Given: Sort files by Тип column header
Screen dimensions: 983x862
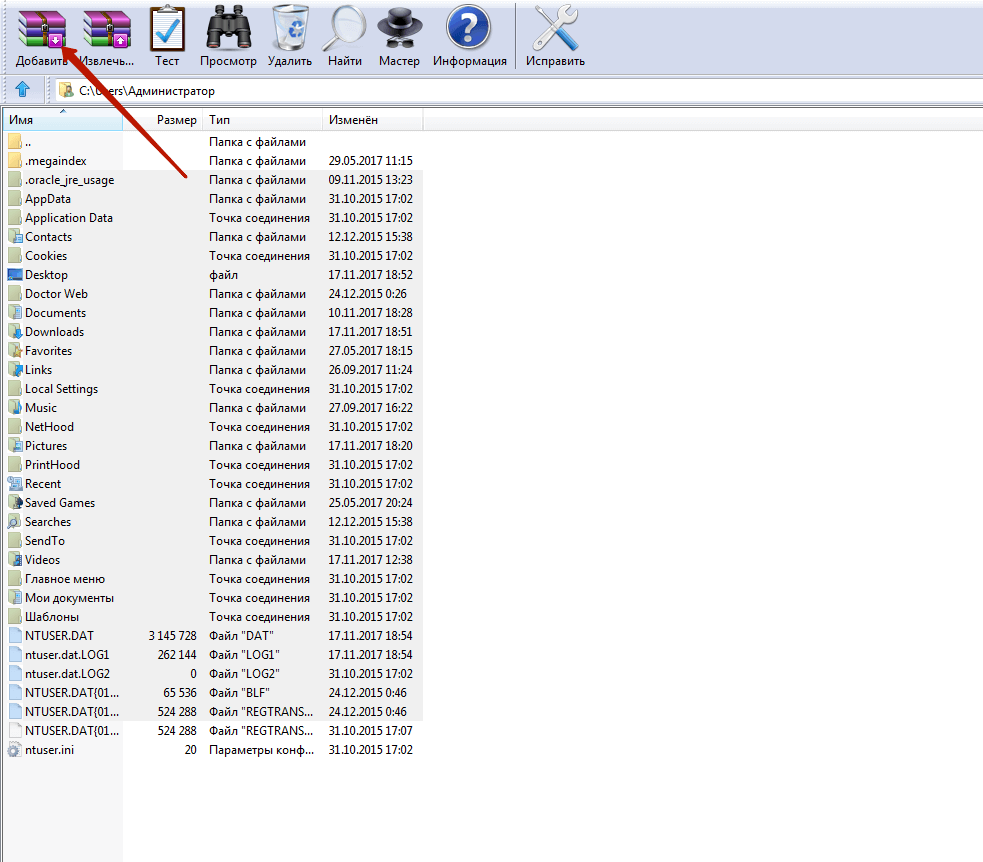Looking at the screenshot, I should coord(262,120).
